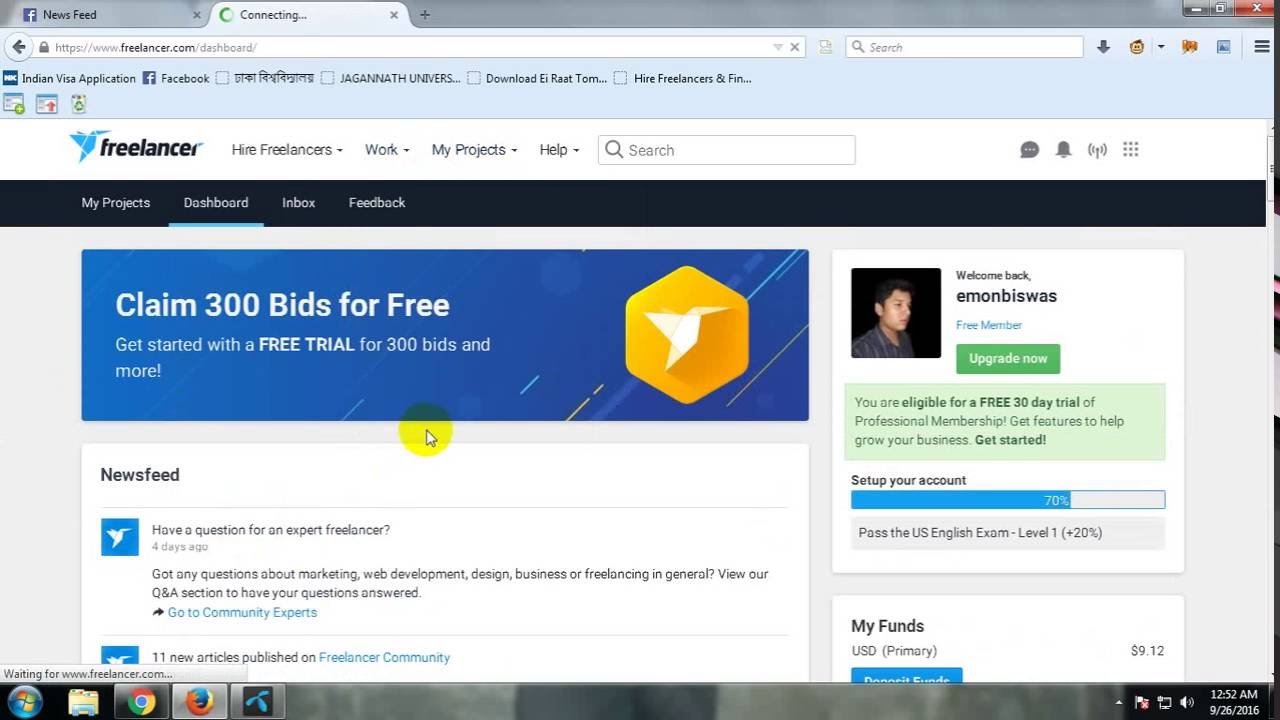1280x720 pixels.
Task: Click the new window toolbar icon with green plus
Action: coord(14,104)
